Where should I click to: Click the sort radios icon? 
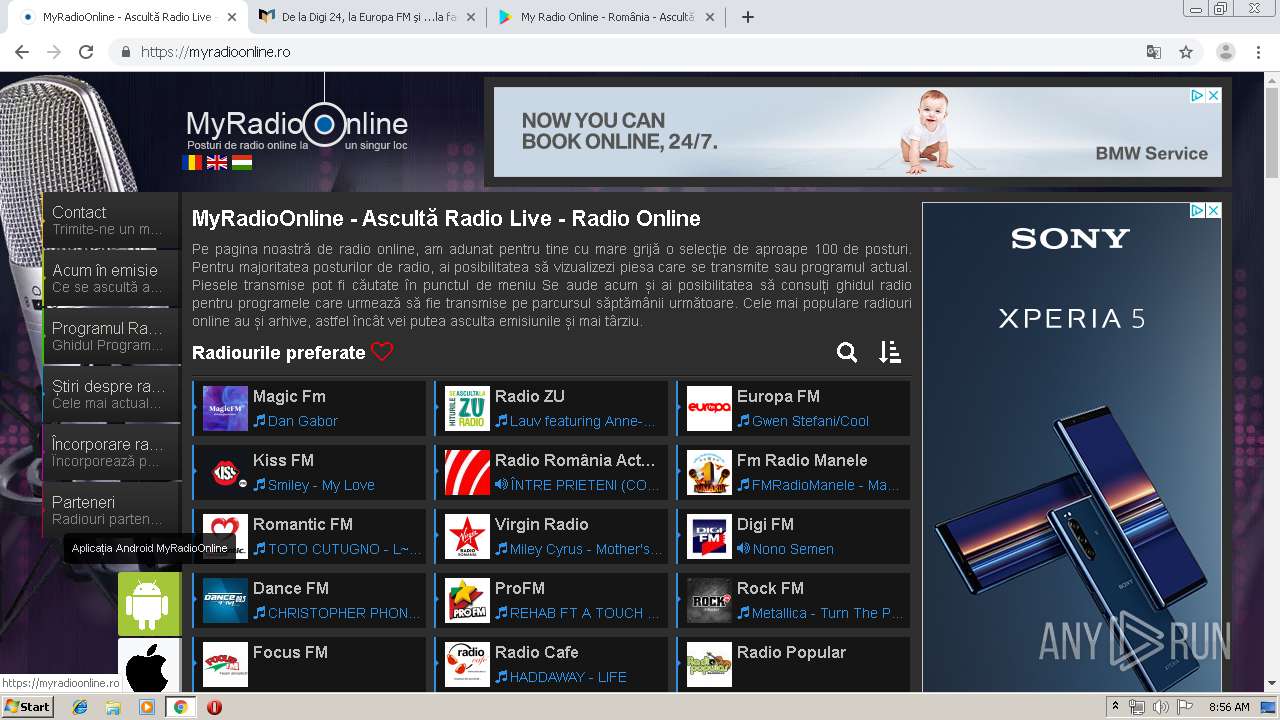(x=890, y=352)
